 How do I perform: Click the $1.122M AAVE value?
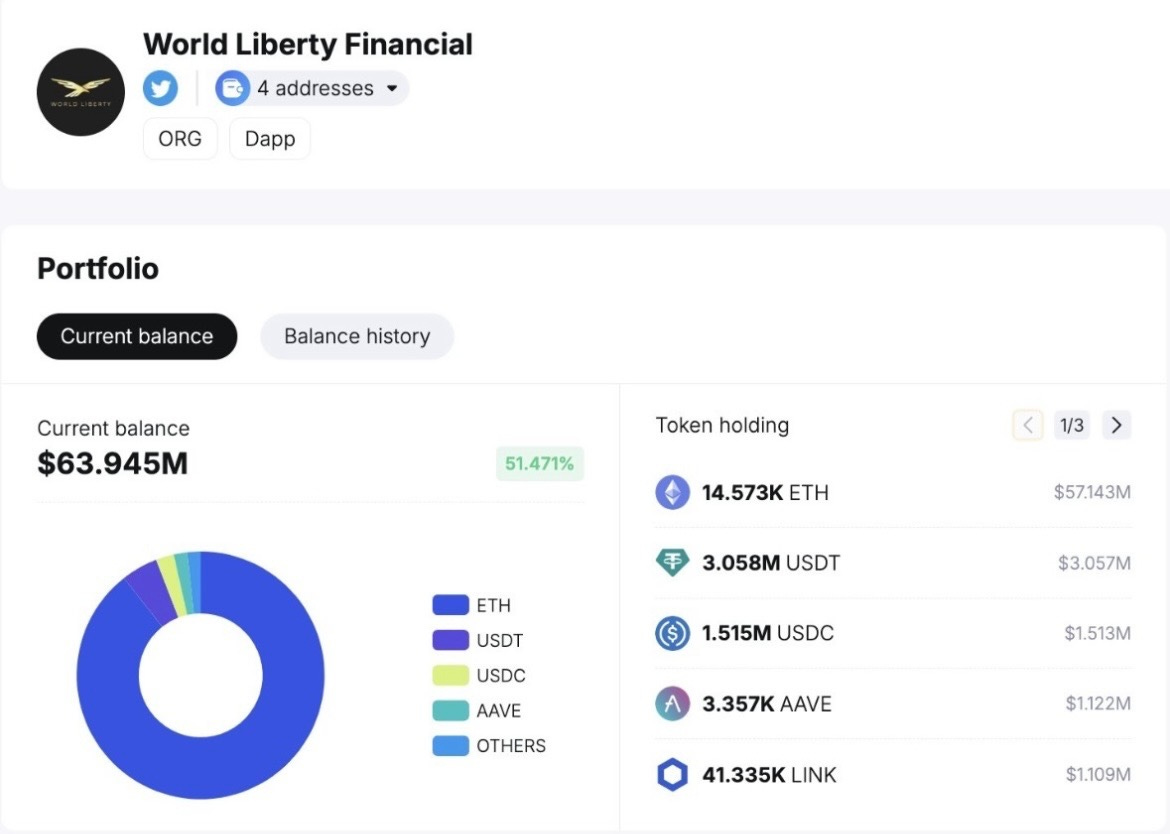point(1098,703)
